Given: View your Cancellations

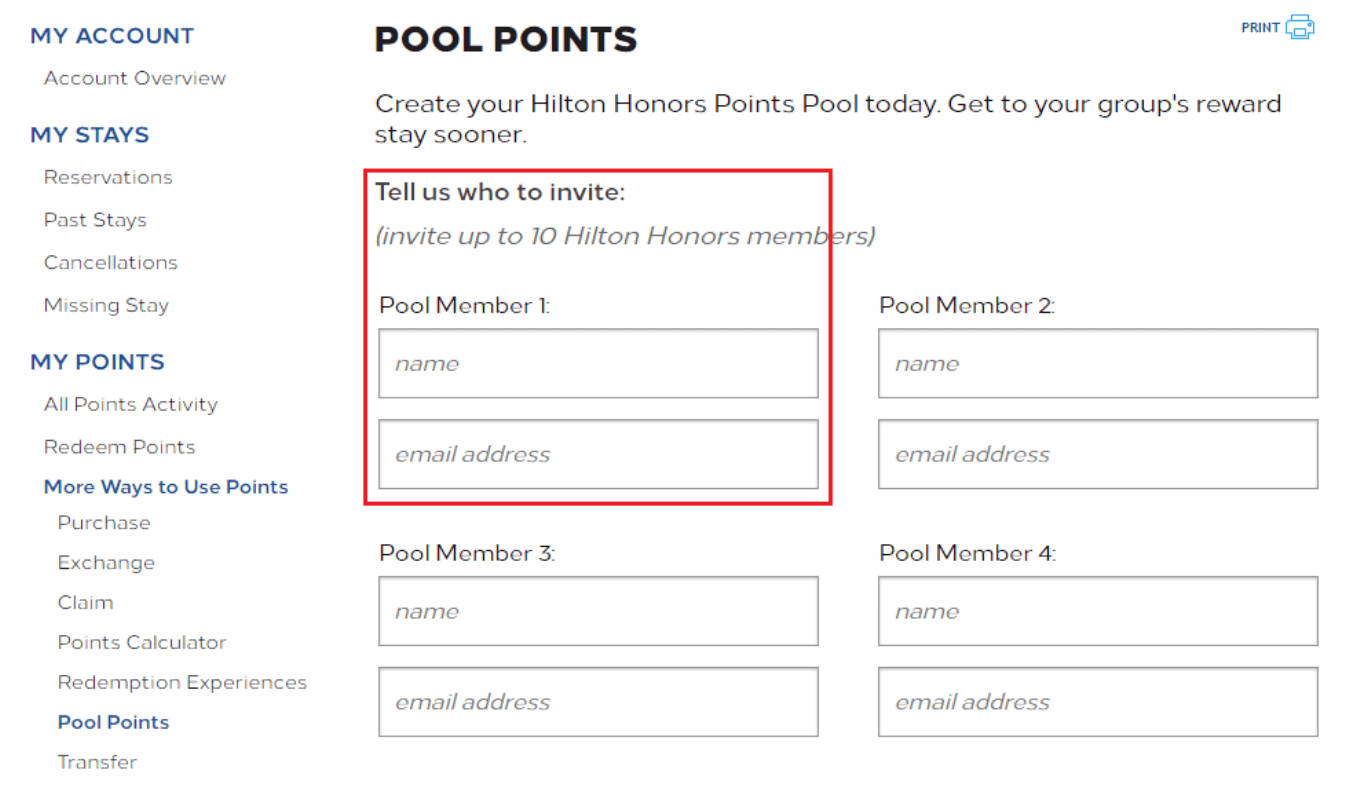Looking at the screenshot, I should pyautogui.click(x=110, y=262).
